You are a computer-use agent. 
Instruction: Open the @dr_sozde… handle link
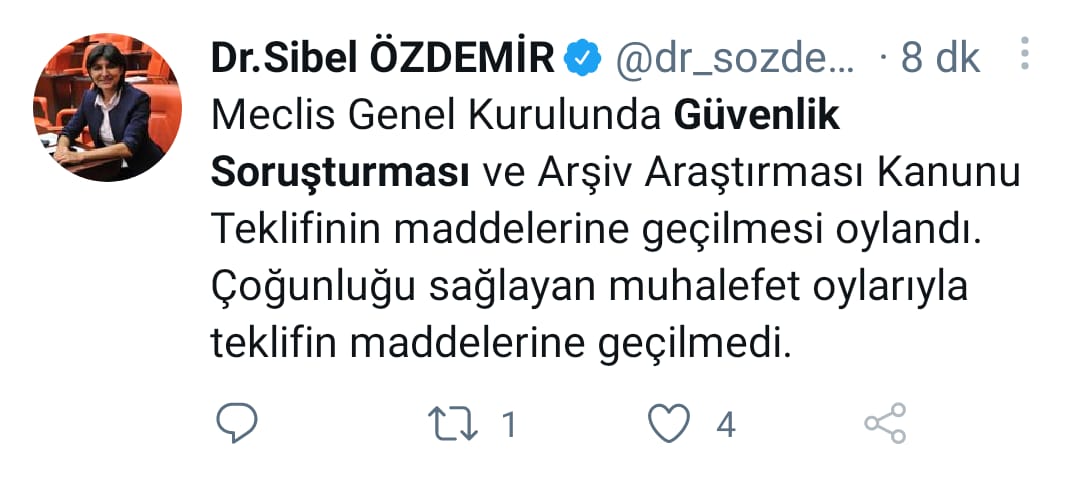point(734,60)
